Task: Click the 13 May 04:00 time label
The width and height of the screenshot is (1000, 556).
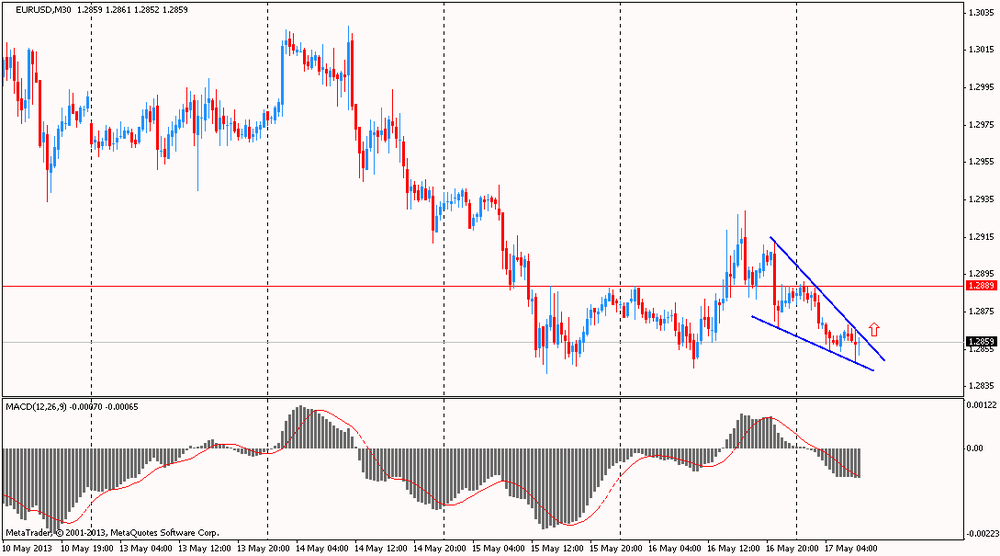Action: point(145,548)
